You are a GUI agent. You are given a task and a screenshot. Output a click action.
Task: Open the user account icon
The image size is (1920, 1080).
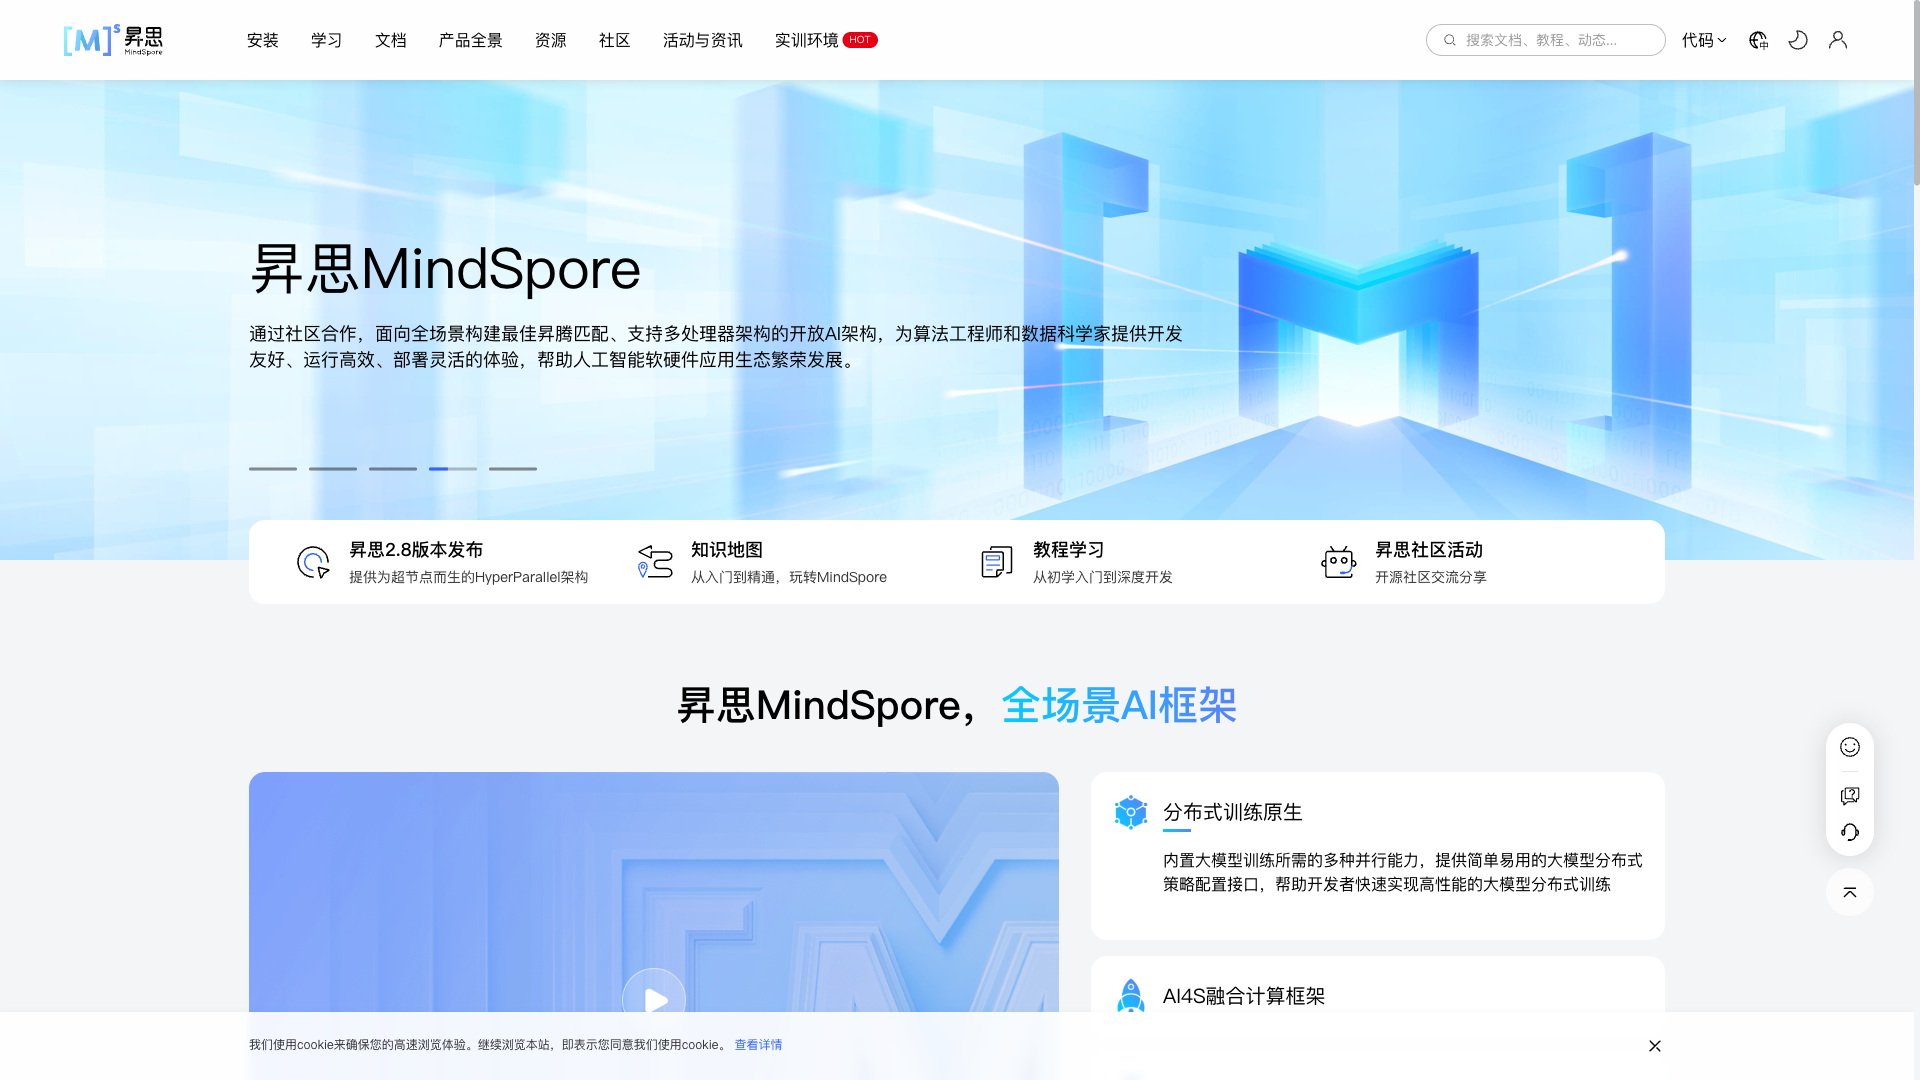pos(1838,40)
